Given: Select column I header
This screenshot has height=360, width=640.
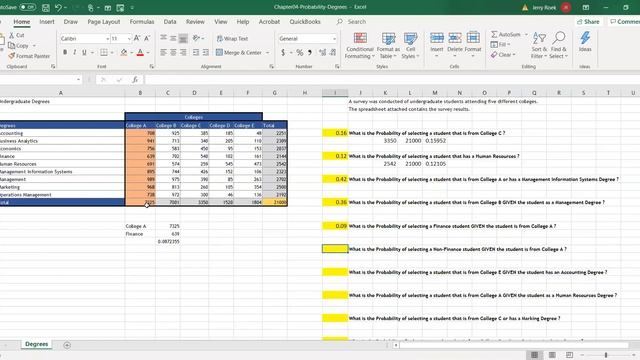Looking at the screenshot, I should coord(335,93).
